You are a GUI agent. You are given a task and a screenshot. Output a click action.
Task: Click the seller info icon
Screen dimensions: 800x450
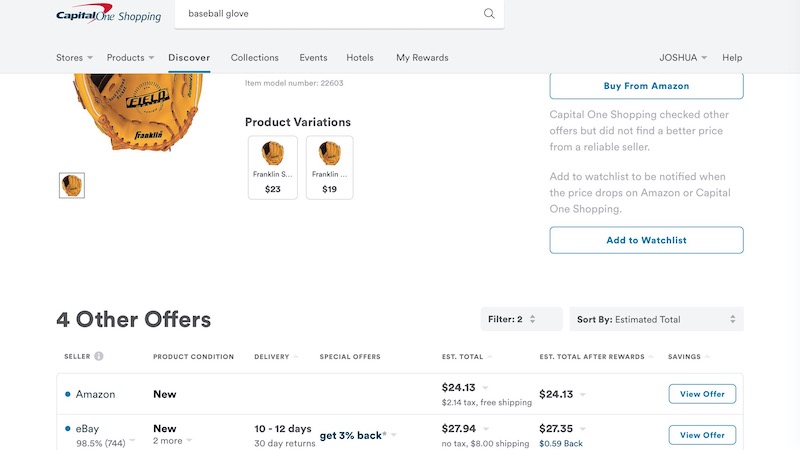[x=98, y=356]
